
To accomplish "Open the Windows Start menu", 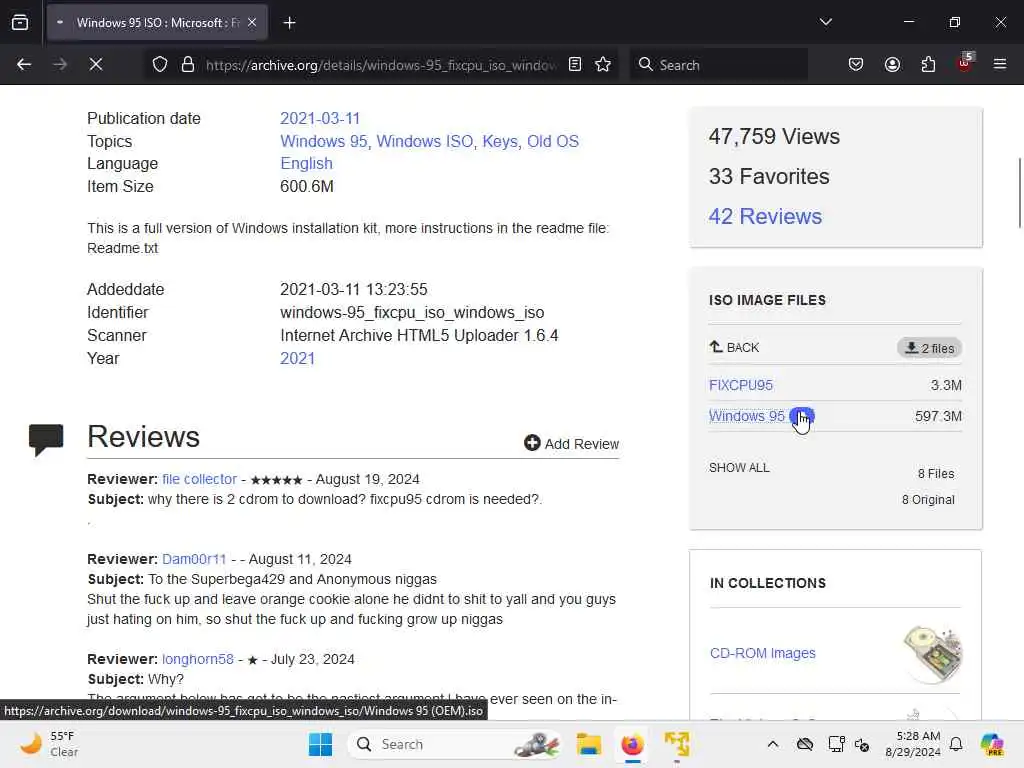I will coord(320,744).
